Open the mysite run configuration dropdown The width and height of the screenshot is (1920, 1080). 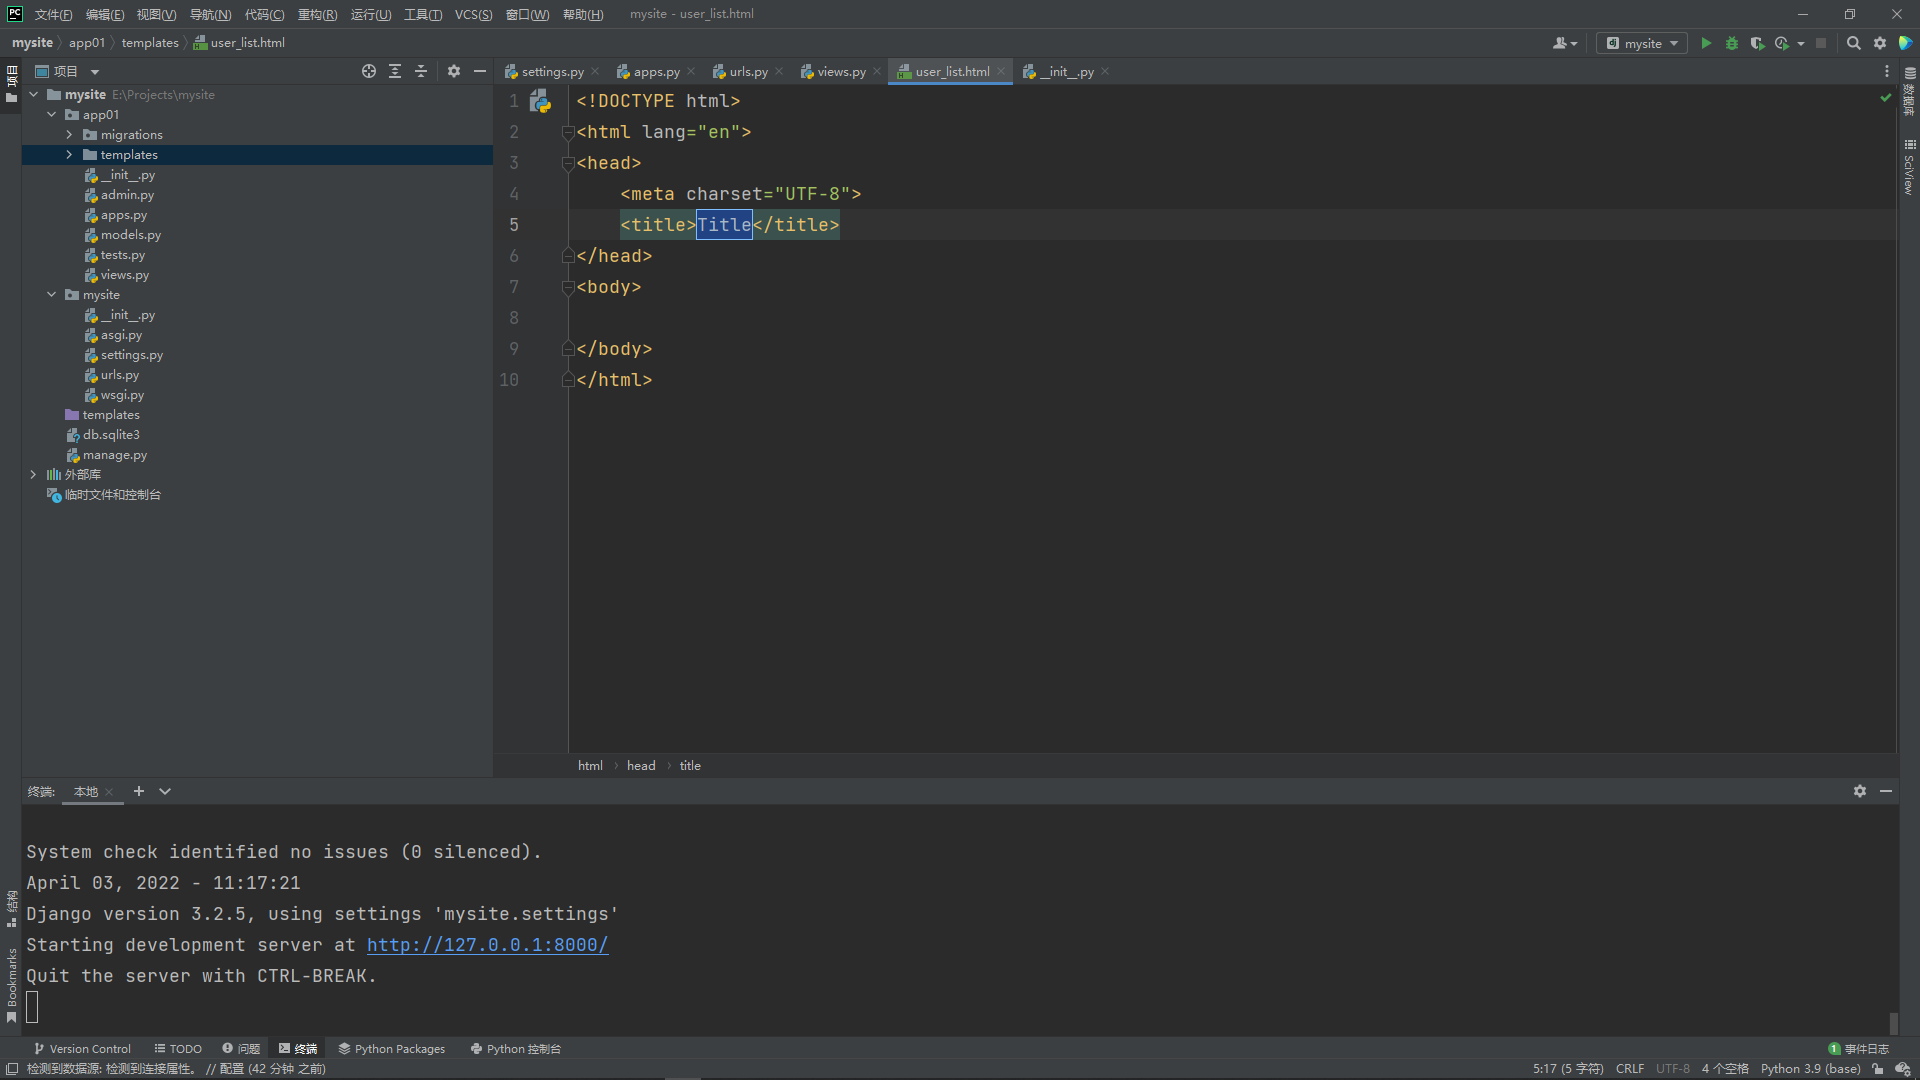1642,43
